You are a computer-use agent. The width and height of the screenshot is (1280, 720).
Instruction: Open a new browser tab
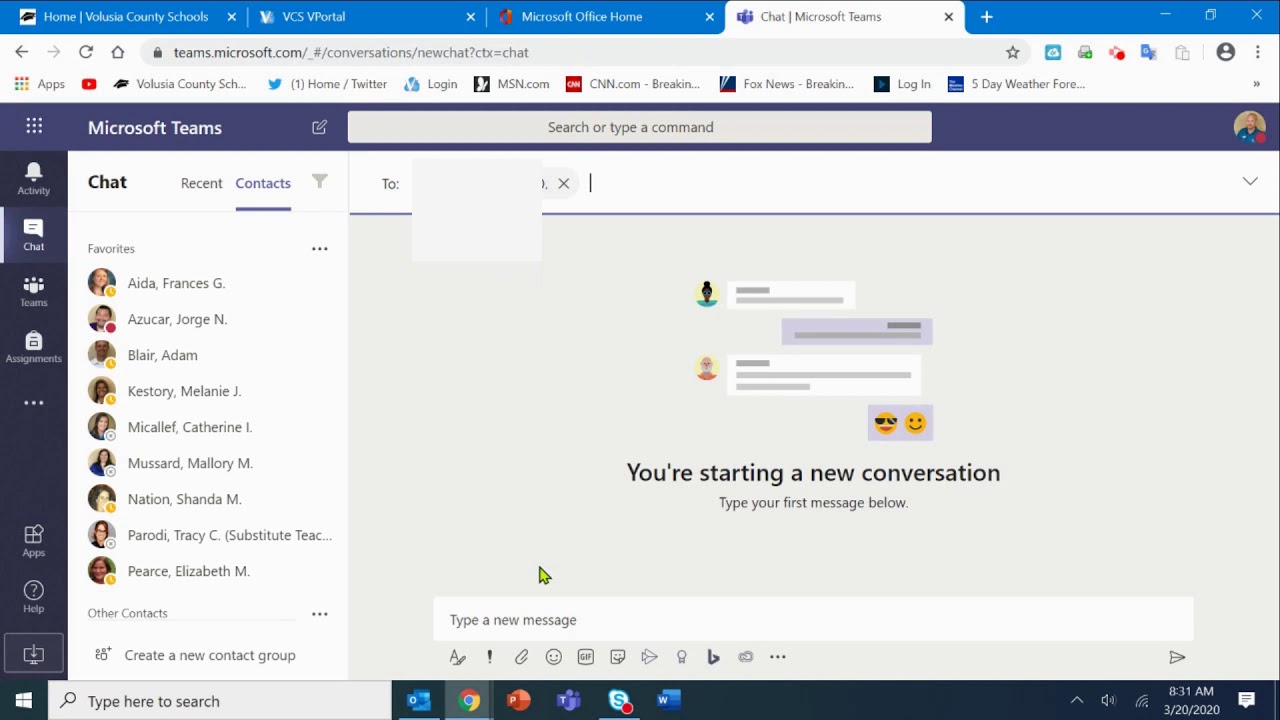(986, 16)
